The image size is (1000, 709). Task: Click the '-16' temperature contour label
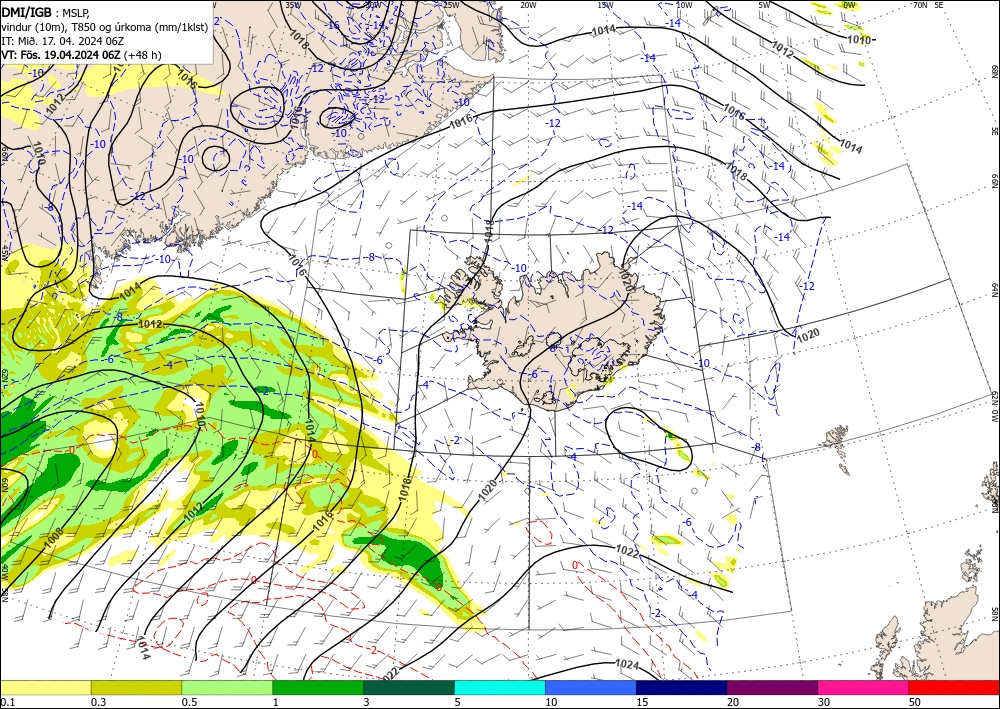pos(332,25)
